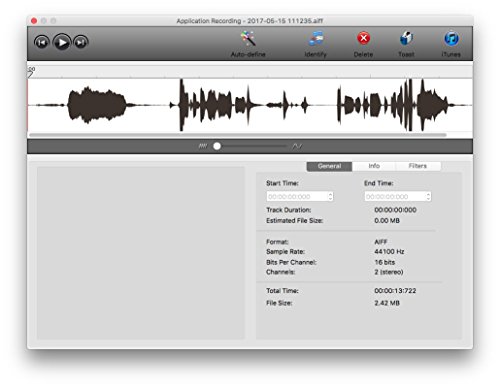
Task: Run Auto-define with the magic wand icon
Action: point(248,39)
